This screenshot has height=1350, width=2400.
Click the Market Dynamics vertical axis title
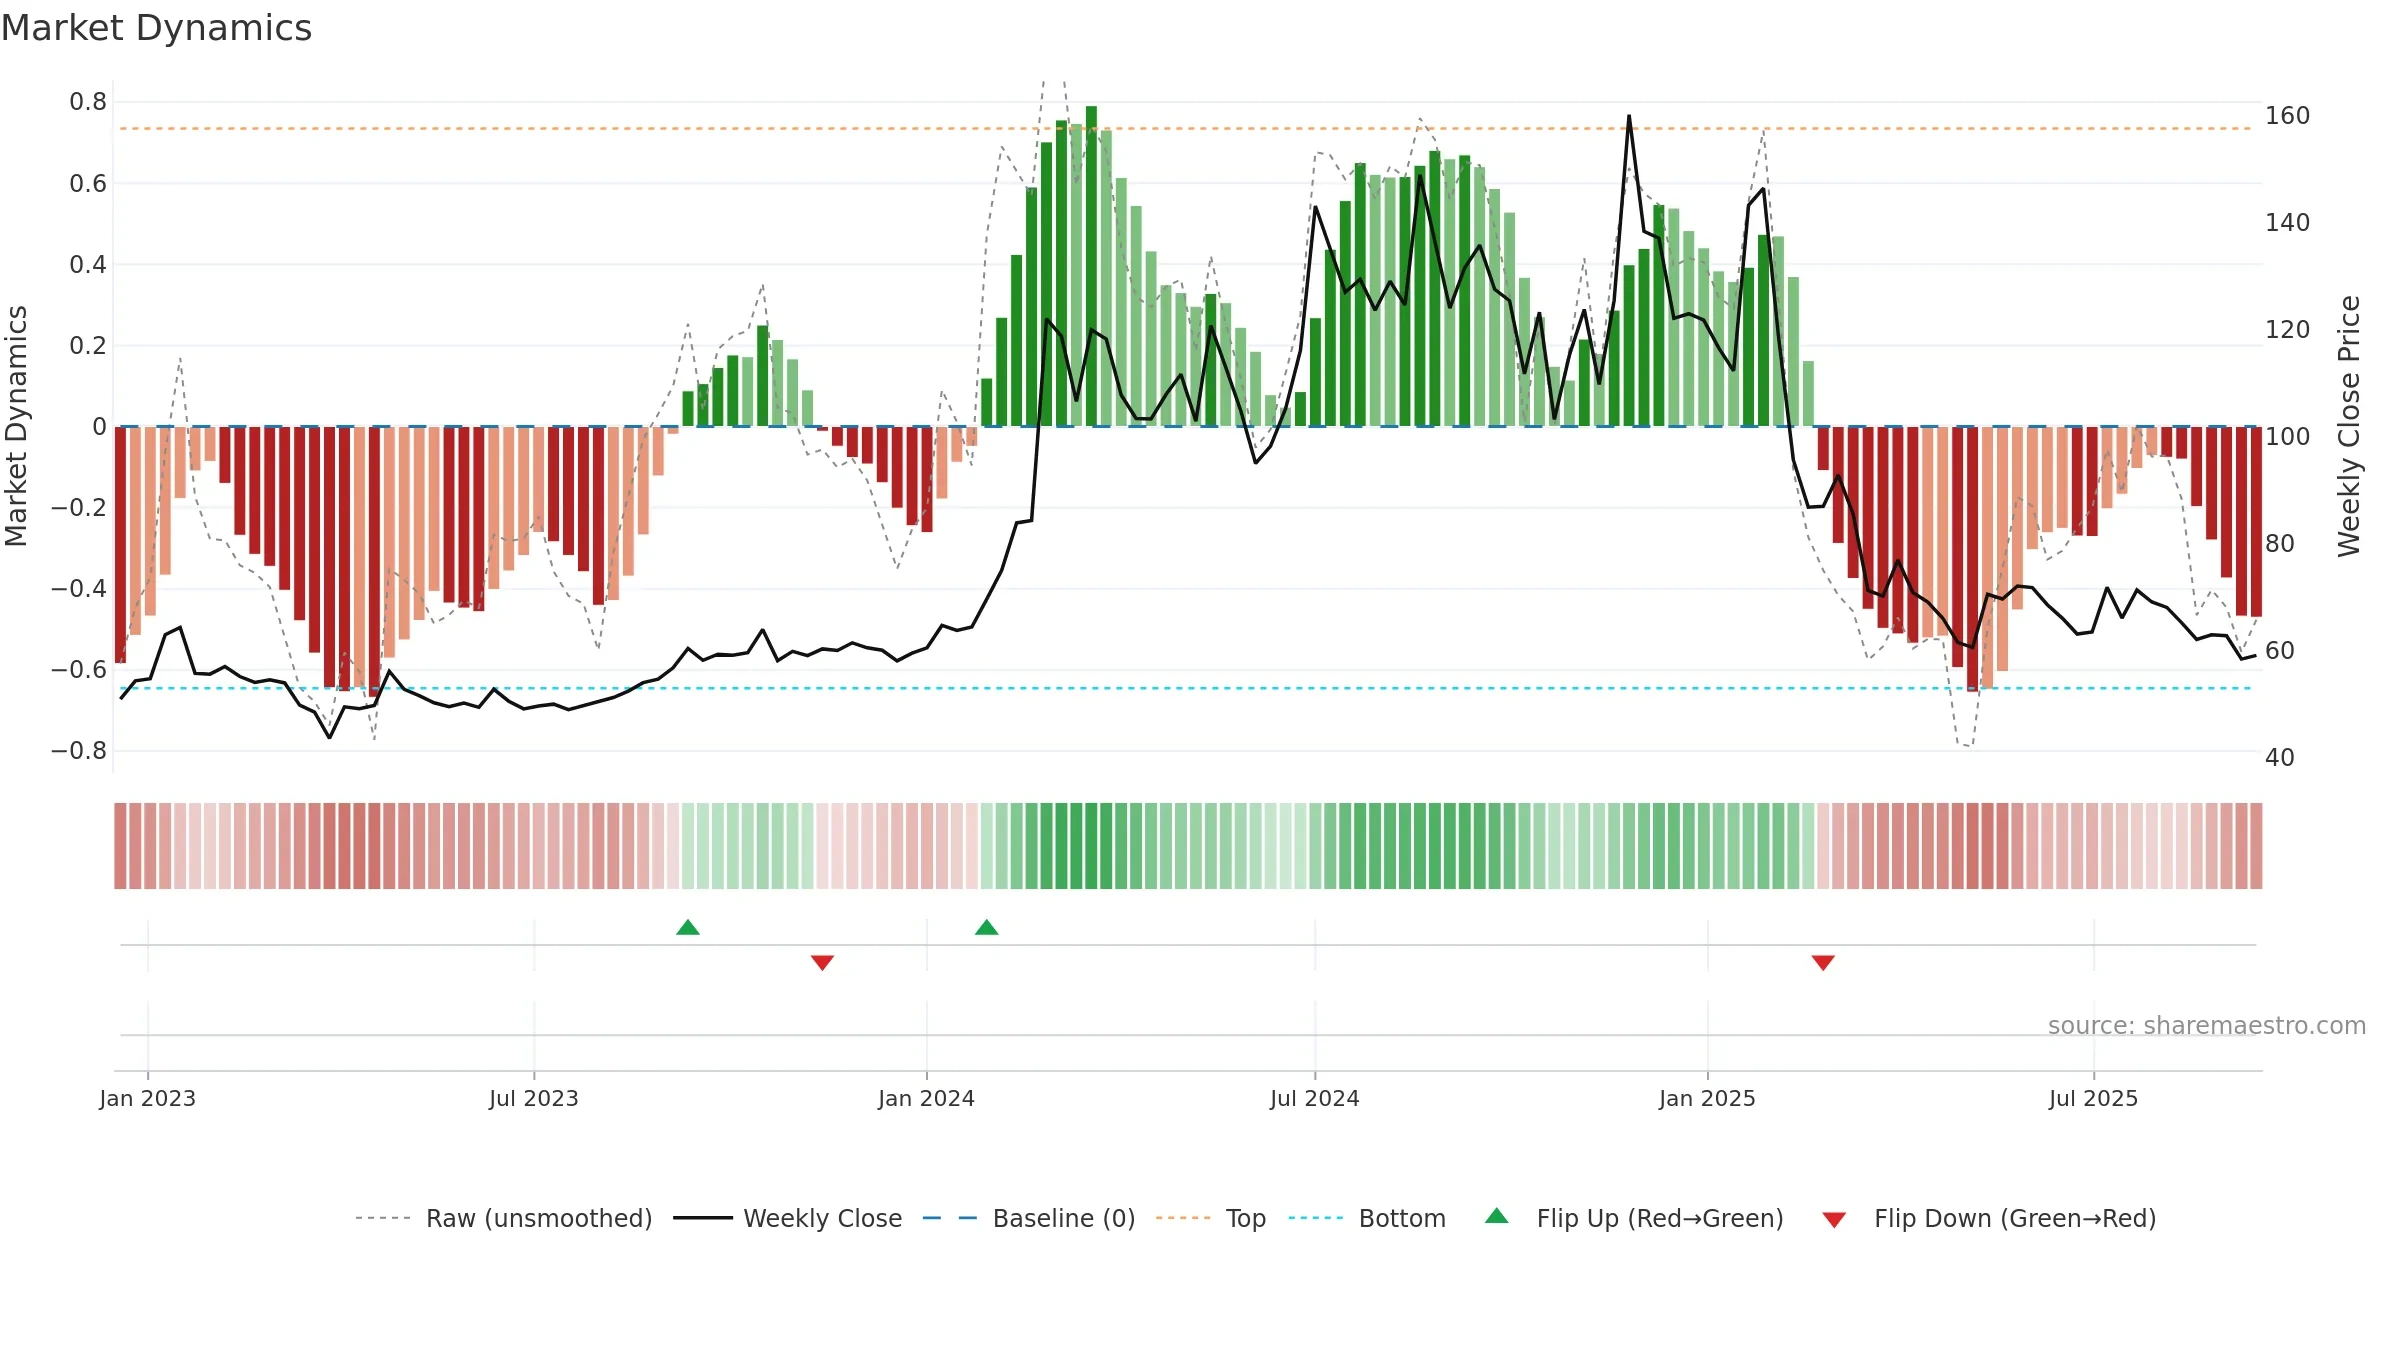click(x=16, y=426)
